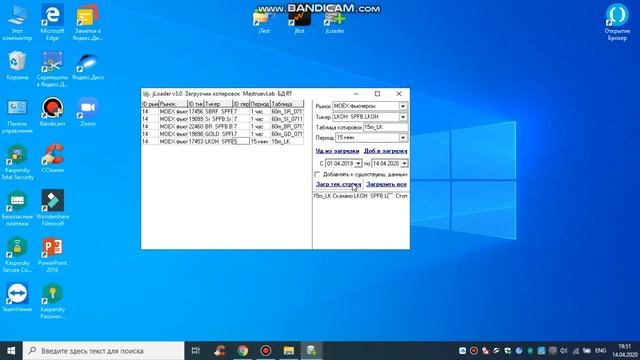Select the Kaspersky Secure Connection desktop icon

pyautogui.click(x=17, y=255)
